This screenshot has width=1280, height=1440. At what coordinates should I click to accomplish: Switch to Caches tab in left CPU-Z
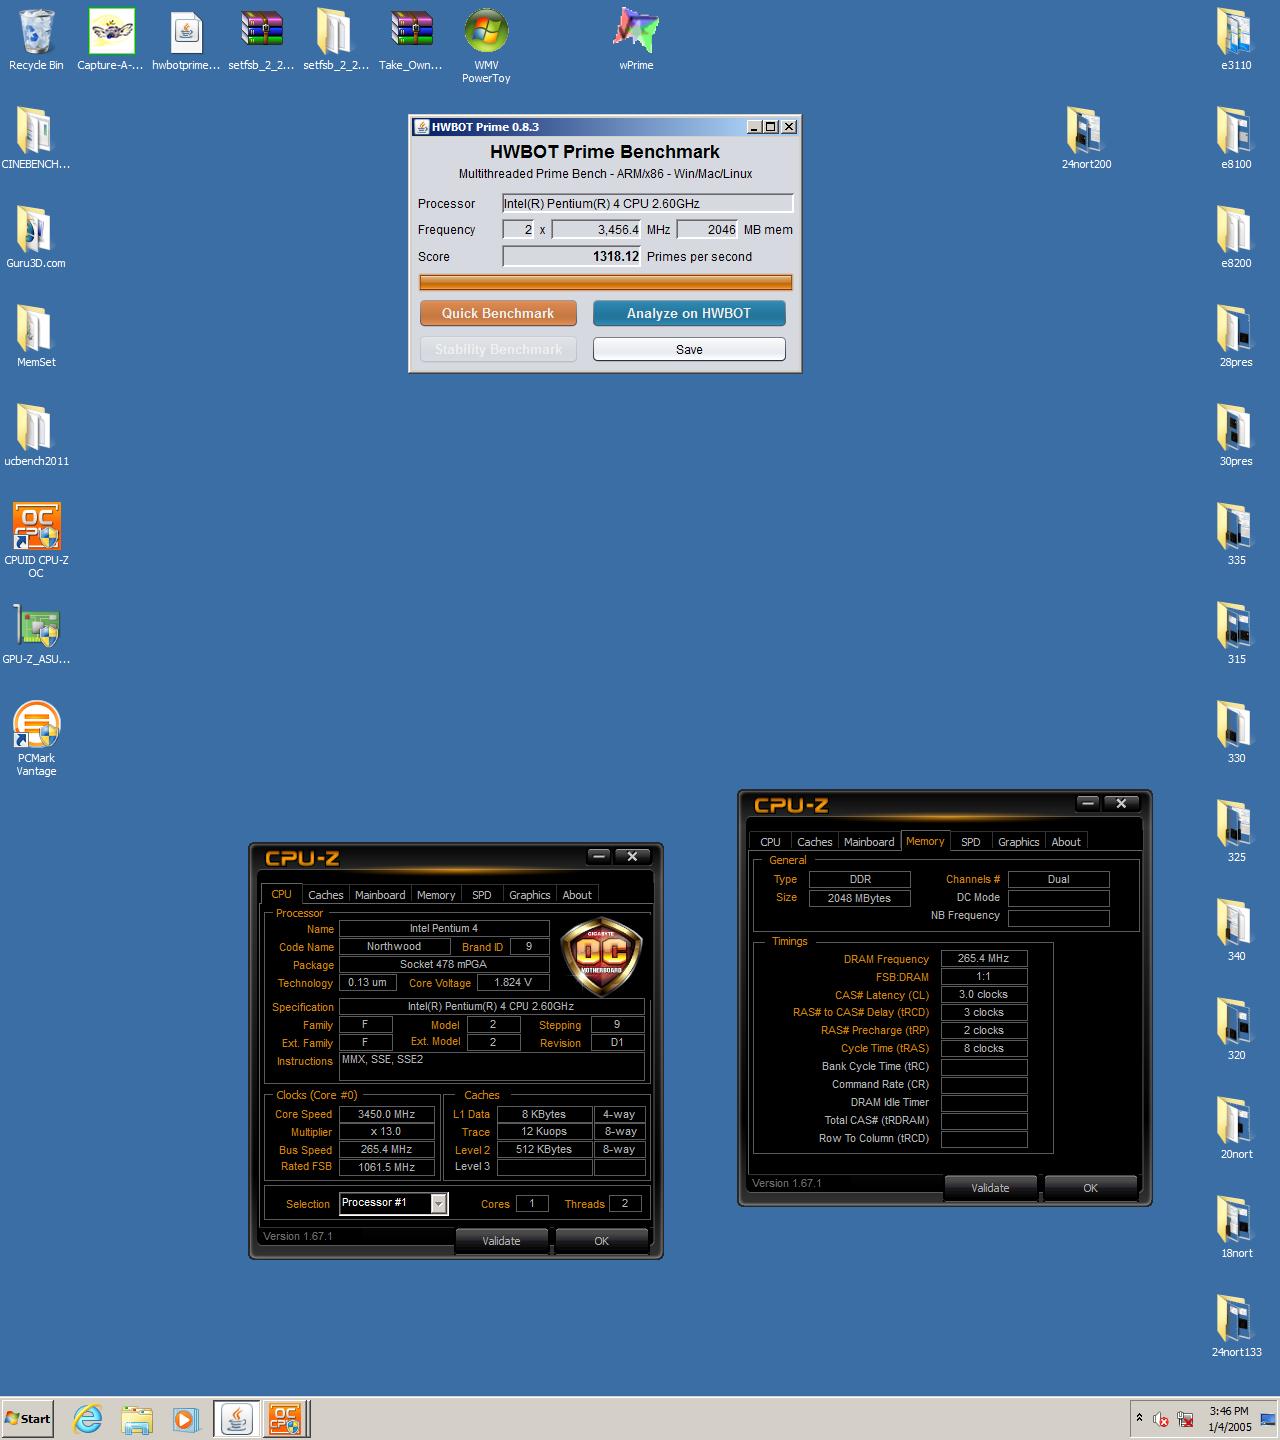pyautogui.click(x=325, y=895)
